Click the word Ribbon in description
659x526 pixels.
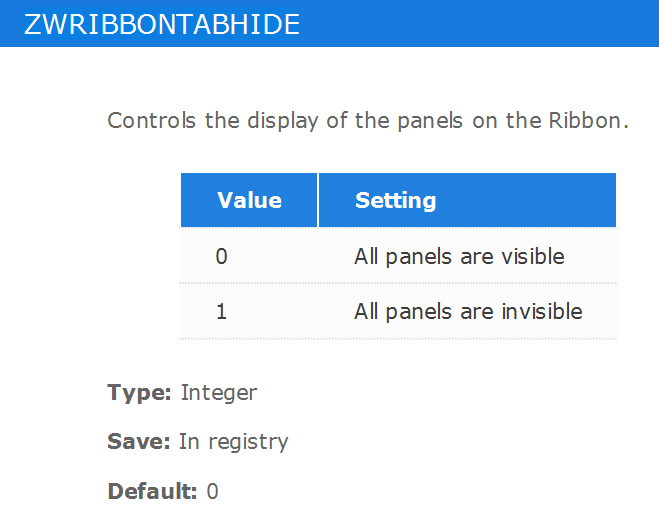click(585, 120)
